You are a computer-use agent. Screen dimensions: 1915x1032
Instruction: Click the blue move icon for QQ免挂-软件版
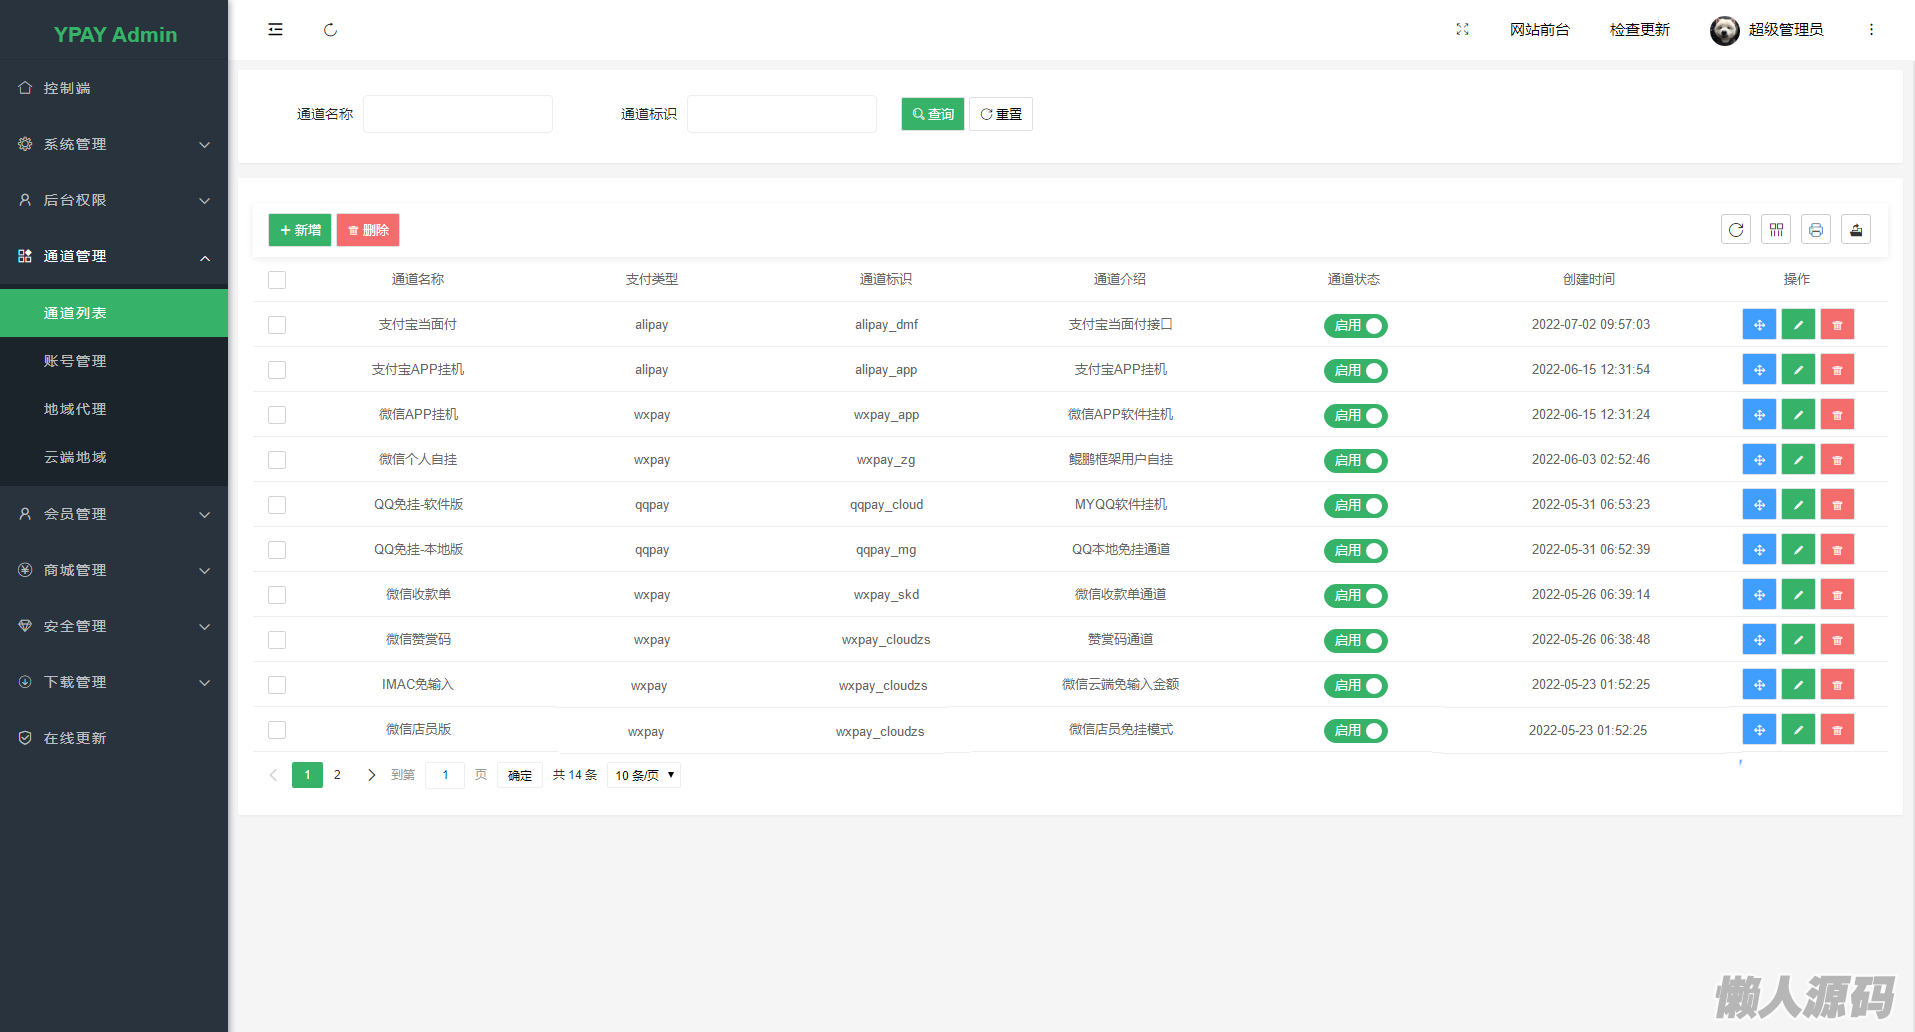[1759, 505]
